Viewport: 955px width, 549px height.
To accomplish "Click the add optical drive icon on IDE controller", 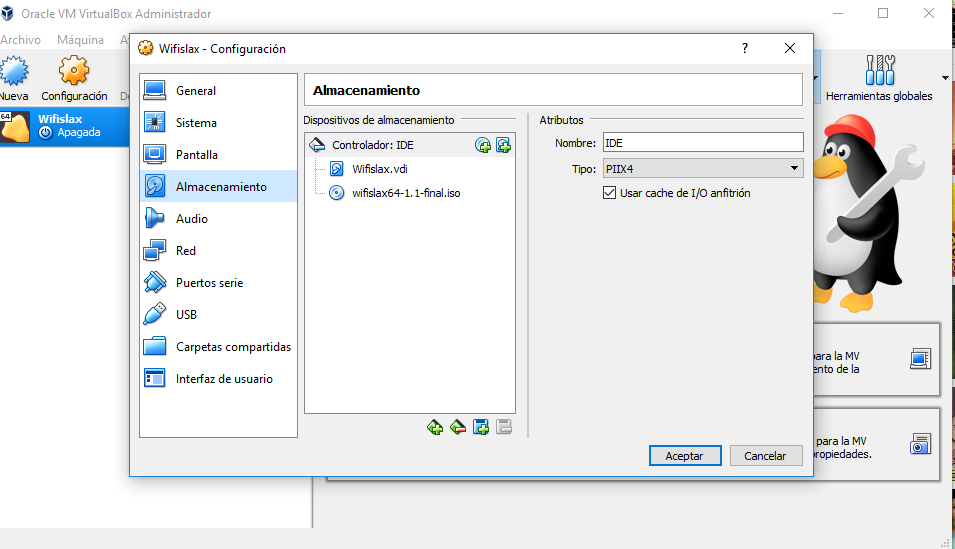I will coord(483,145).
